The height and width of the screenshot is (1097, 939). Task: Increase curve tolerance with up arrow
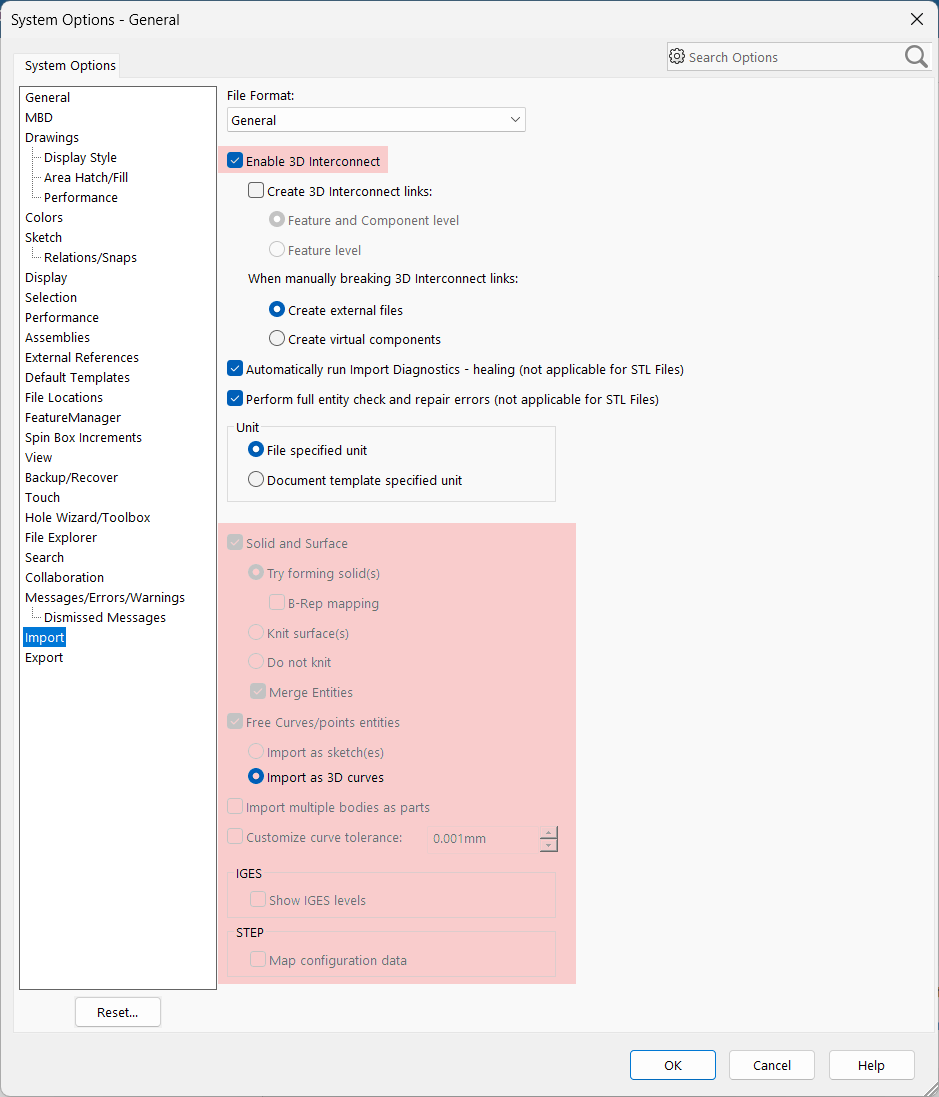tap(549, 832)
